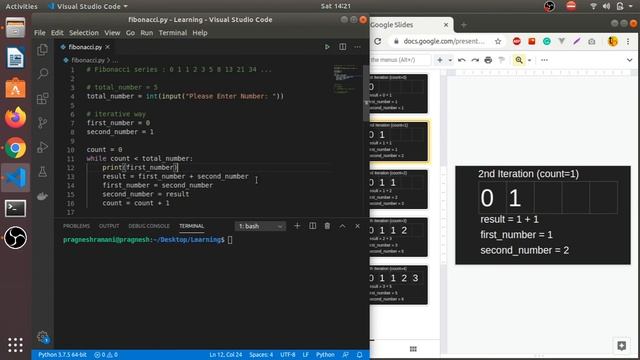The width and height of the screenshot is (640, 360).
Task: Click Undo in Google Slides toolbar
Action: tap(462, 60)
